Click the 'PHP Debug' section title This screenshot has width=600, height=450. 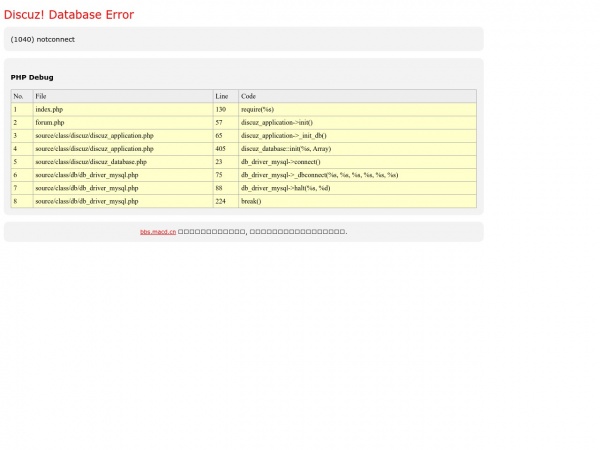[32, 77]
